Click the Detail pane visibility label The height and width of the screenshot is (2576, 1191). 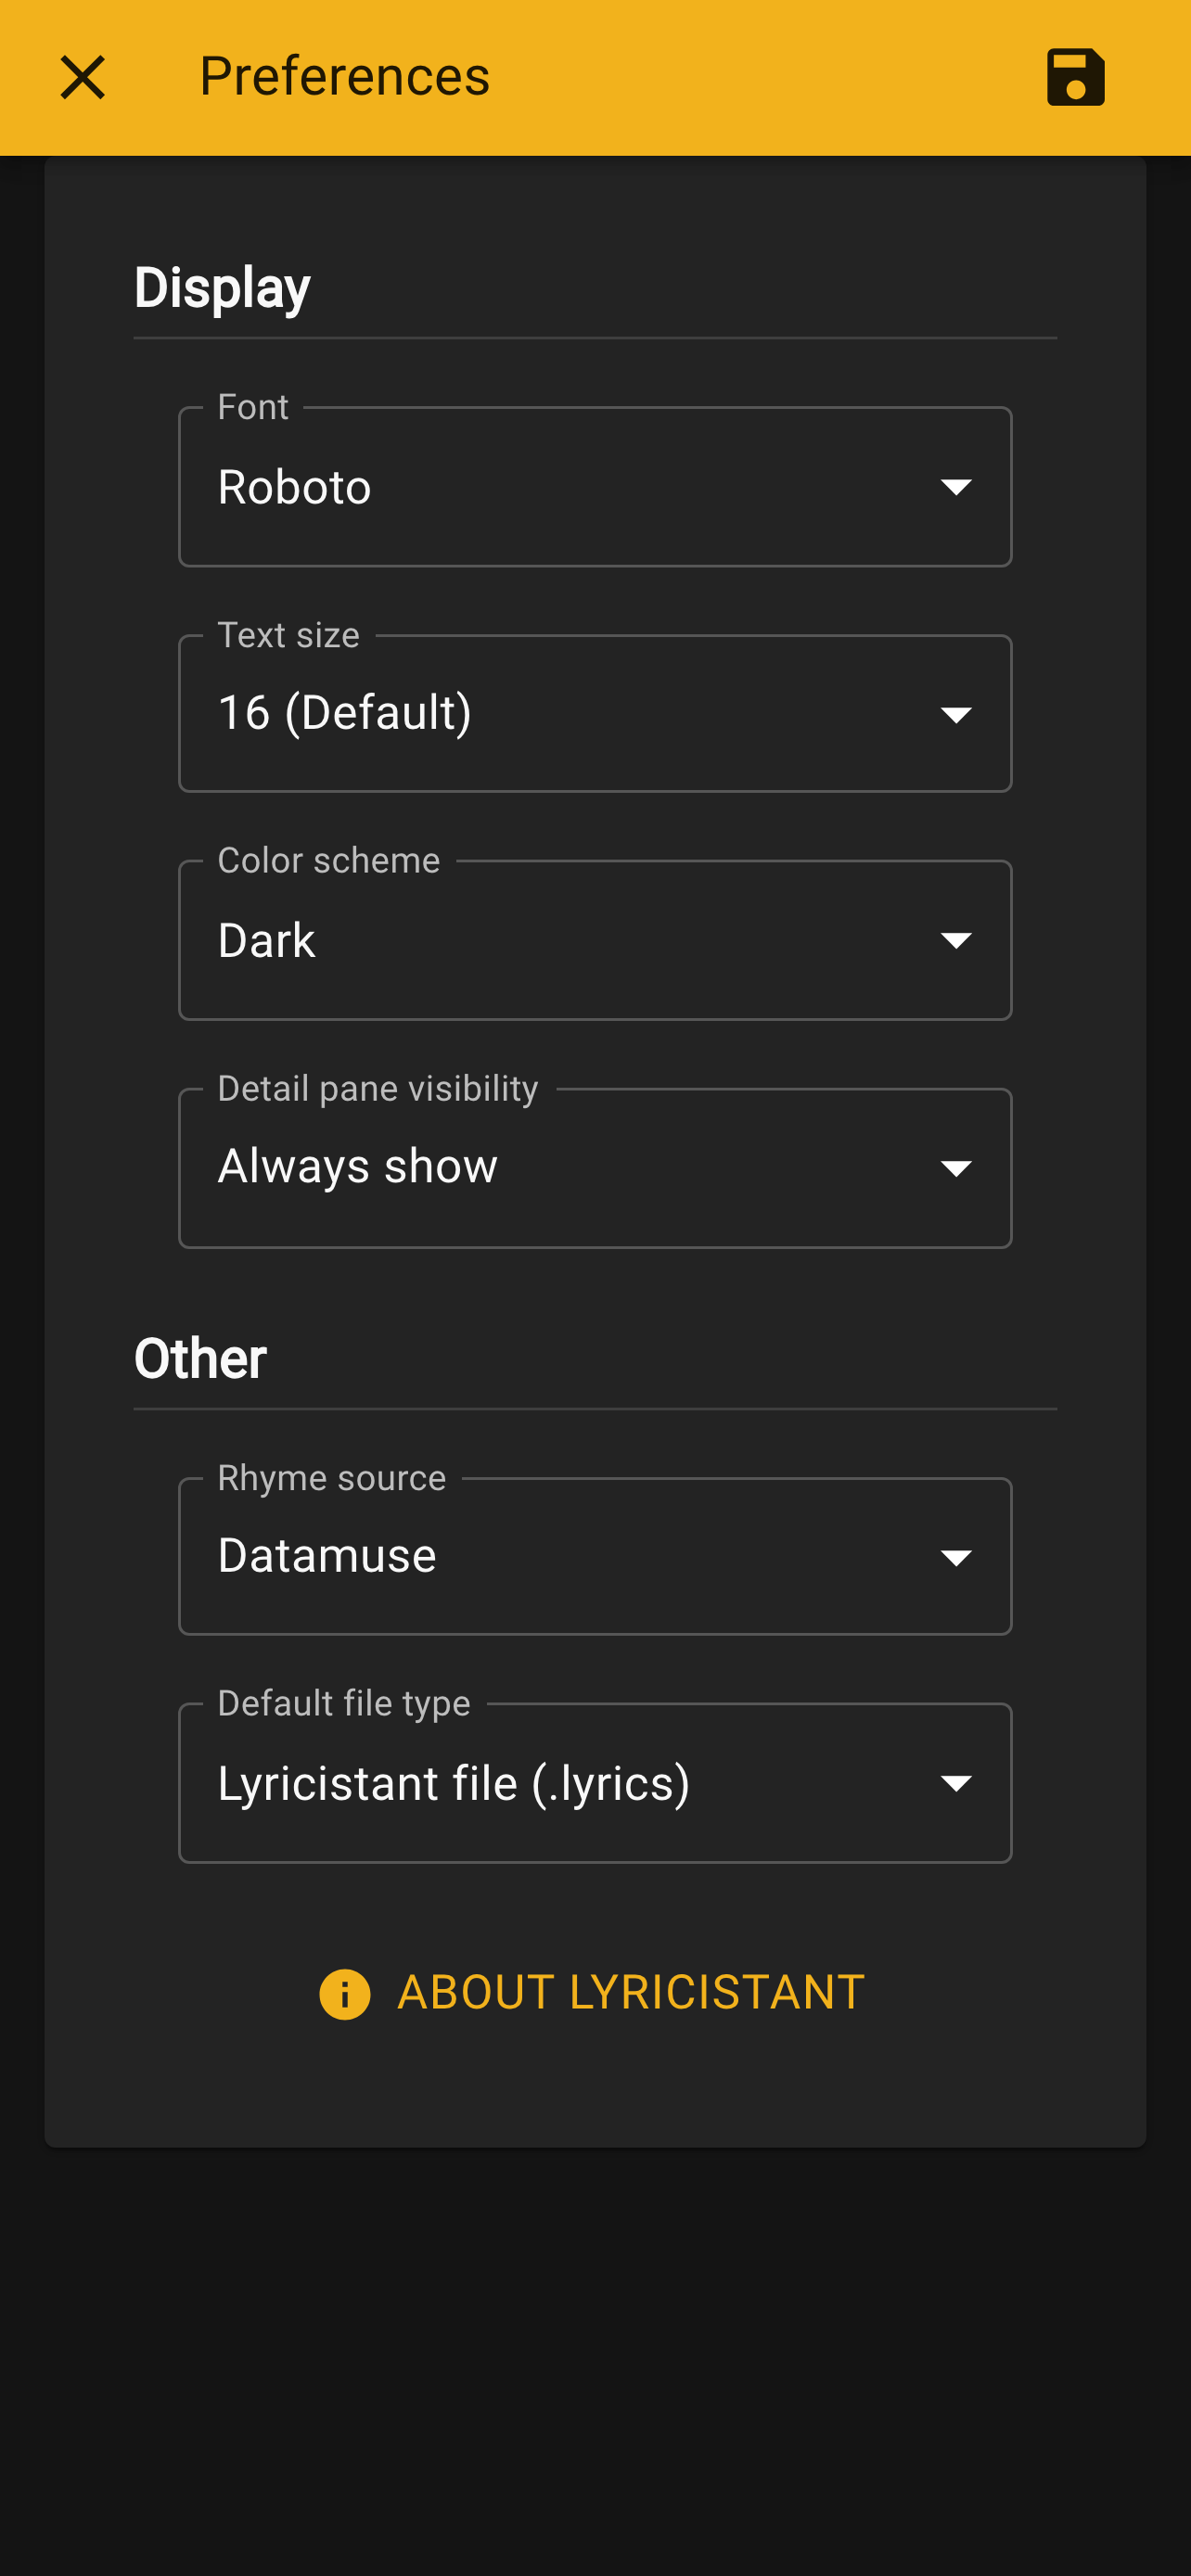coord(378,1088)
